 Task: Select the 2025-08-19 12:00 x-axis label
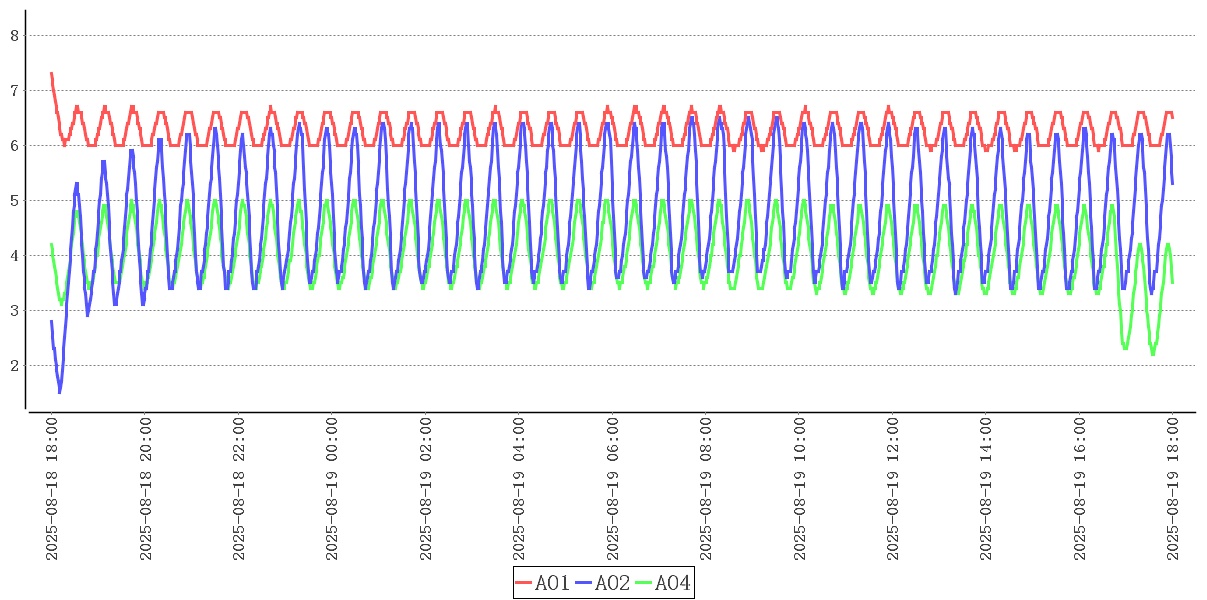pos(893,490)
